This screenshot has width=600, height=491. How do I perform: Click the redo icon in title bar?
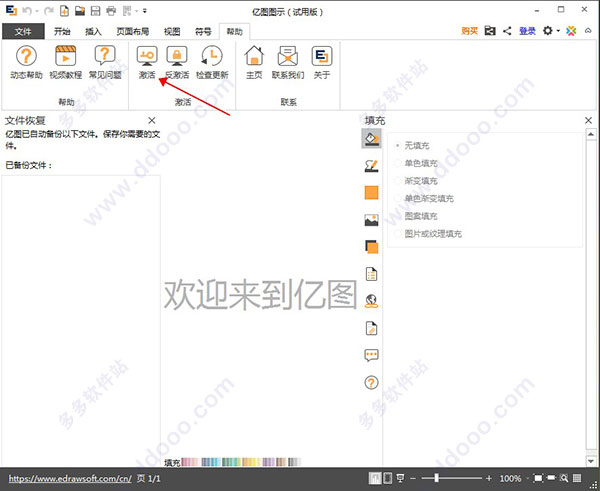coord(49,11)
